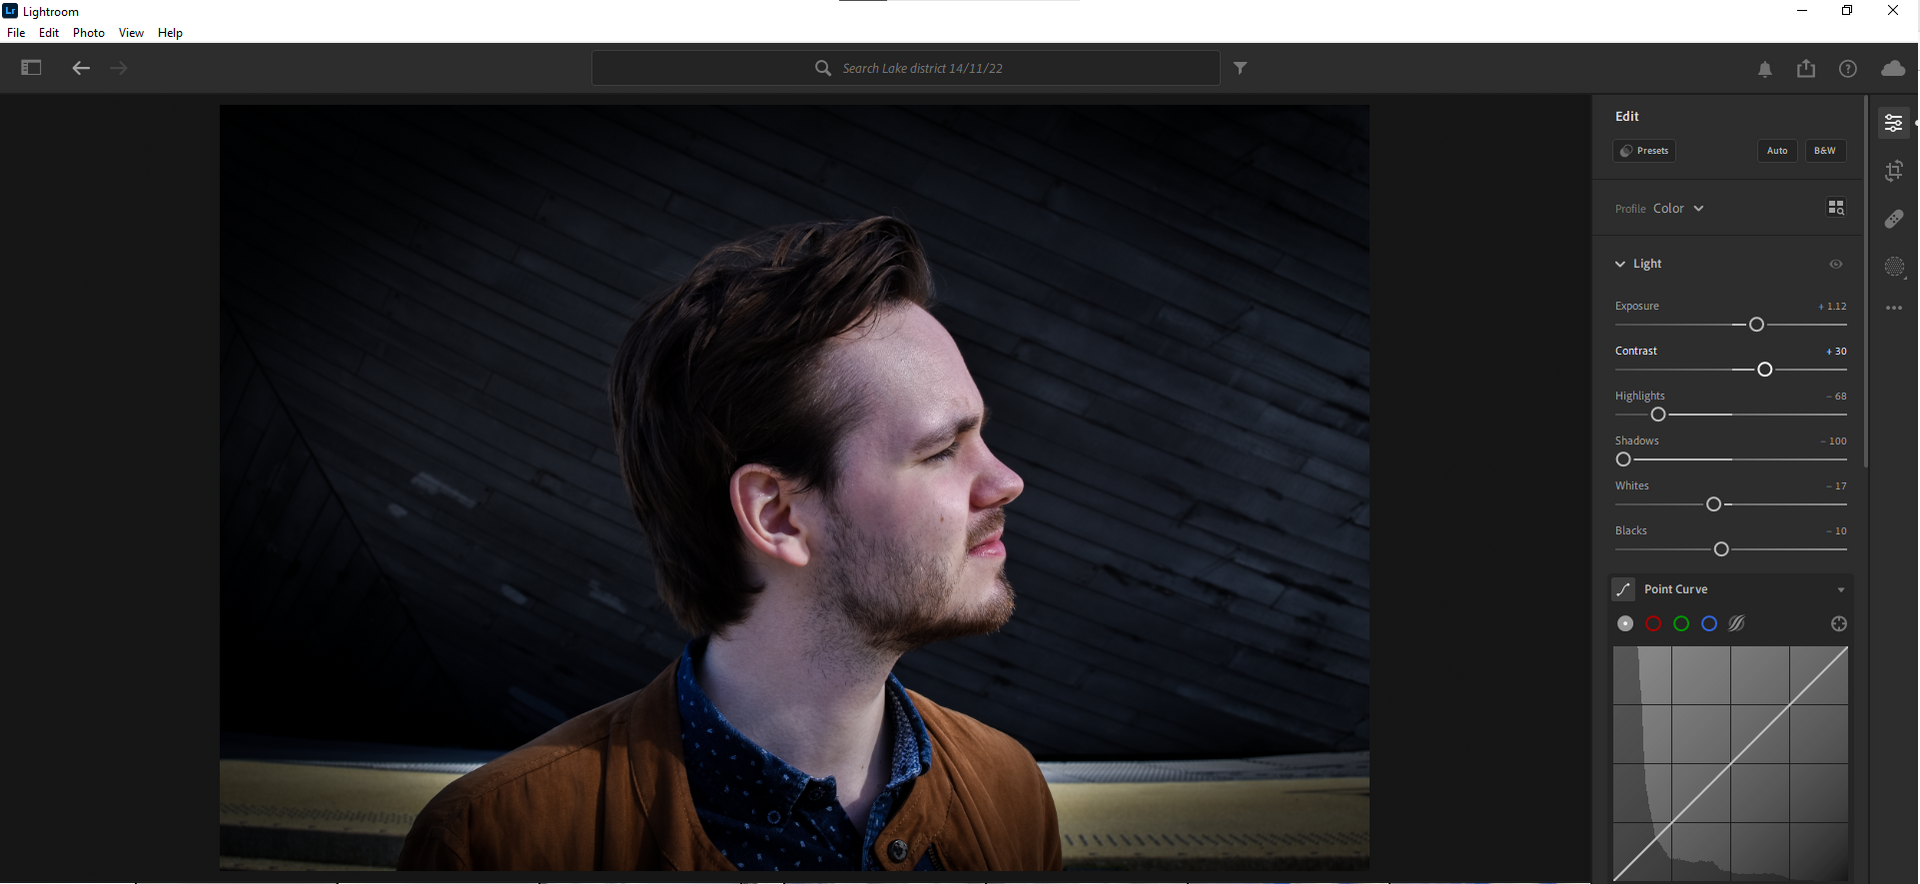Collapse the Light section

click(1620, 264)
